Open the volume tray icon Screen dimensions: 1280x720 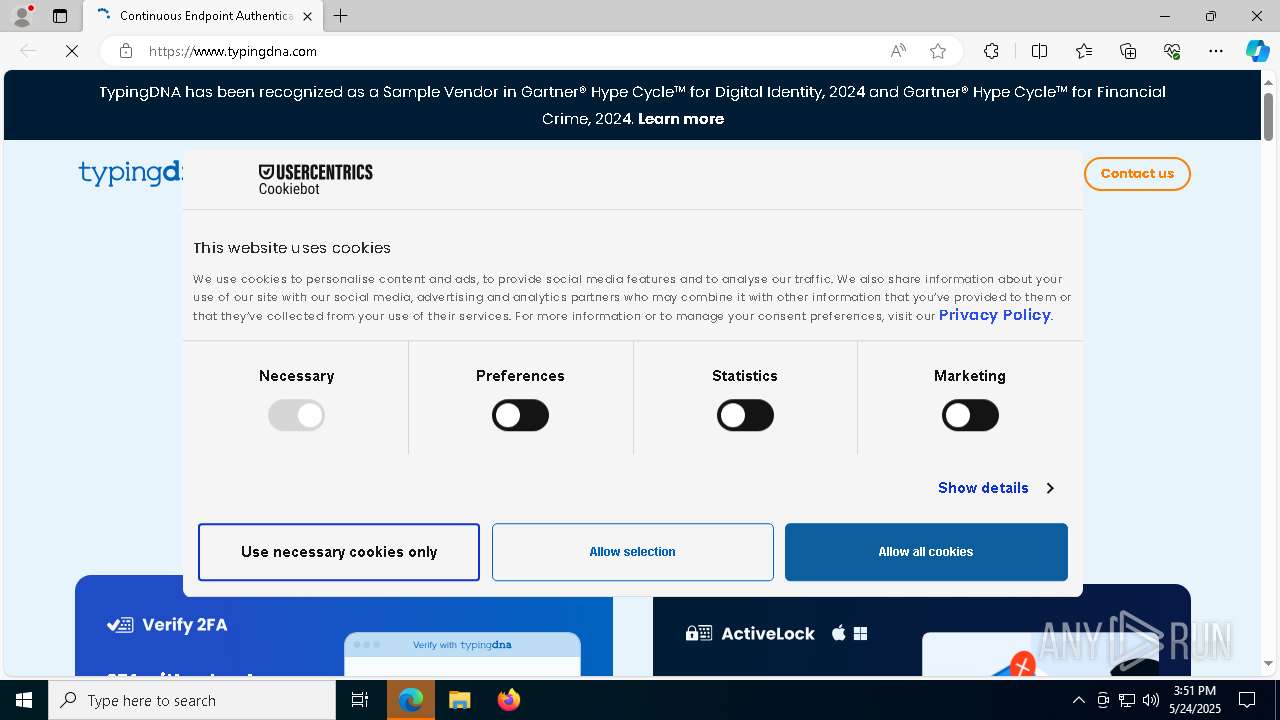1150,700
